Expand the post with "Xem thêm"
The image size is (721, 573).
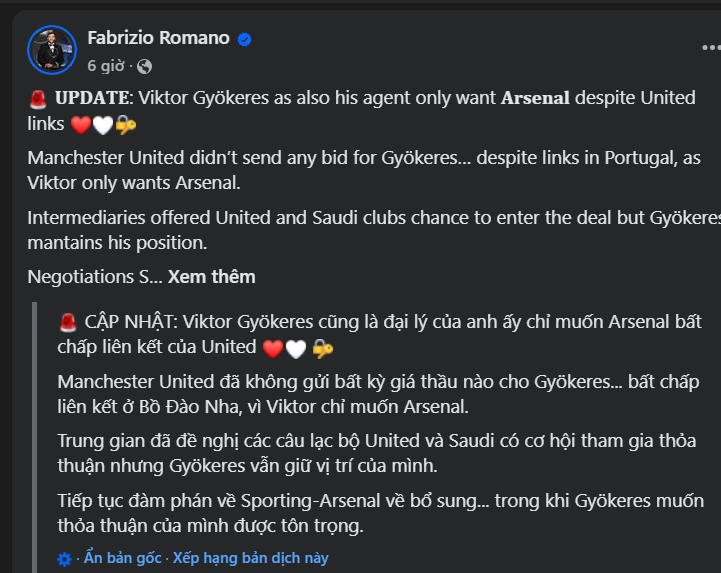coord(212,277)
